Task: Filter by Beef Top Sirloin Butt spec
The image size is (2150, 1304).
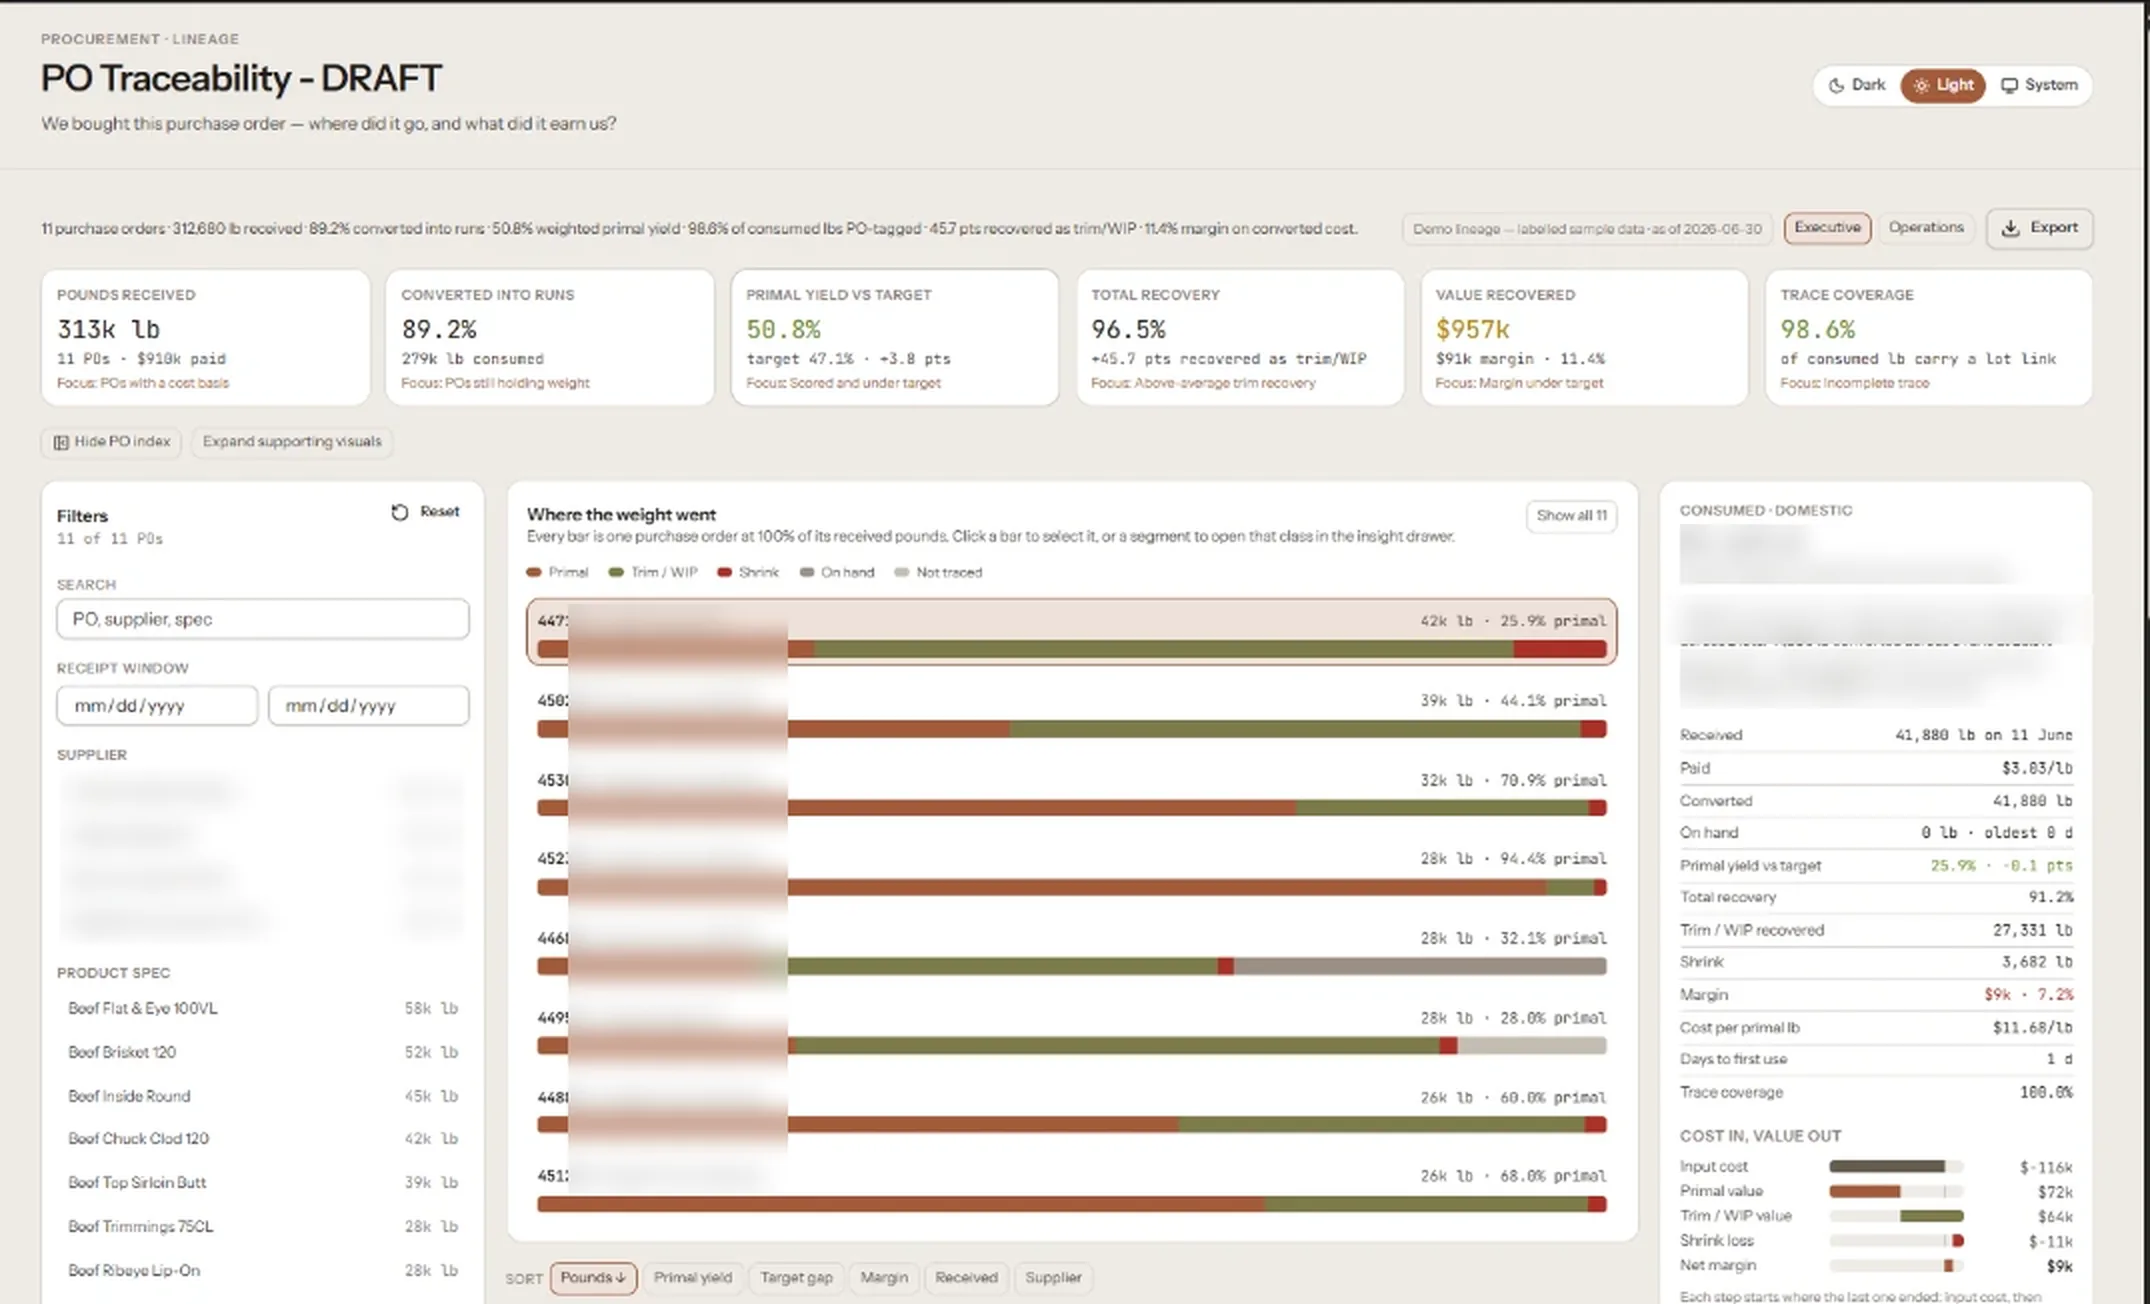Action: [263, 1183]
